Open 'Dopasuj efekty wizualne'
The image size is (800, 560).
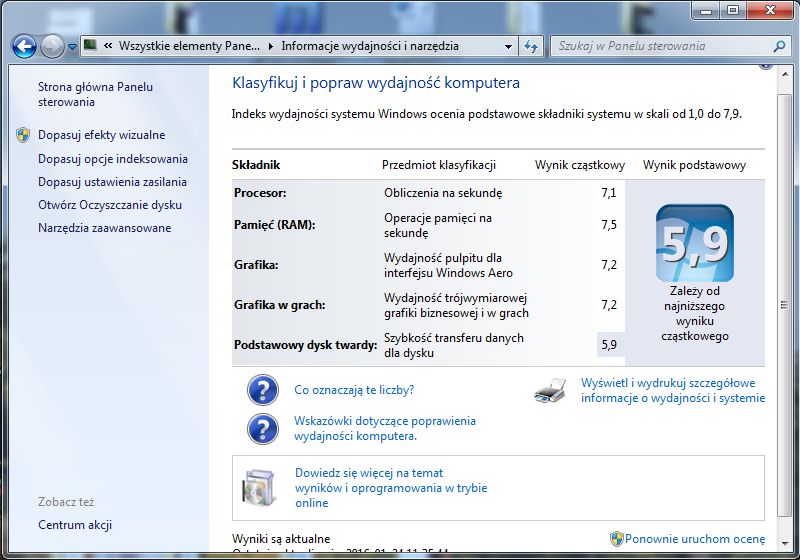tap(102, 135)
